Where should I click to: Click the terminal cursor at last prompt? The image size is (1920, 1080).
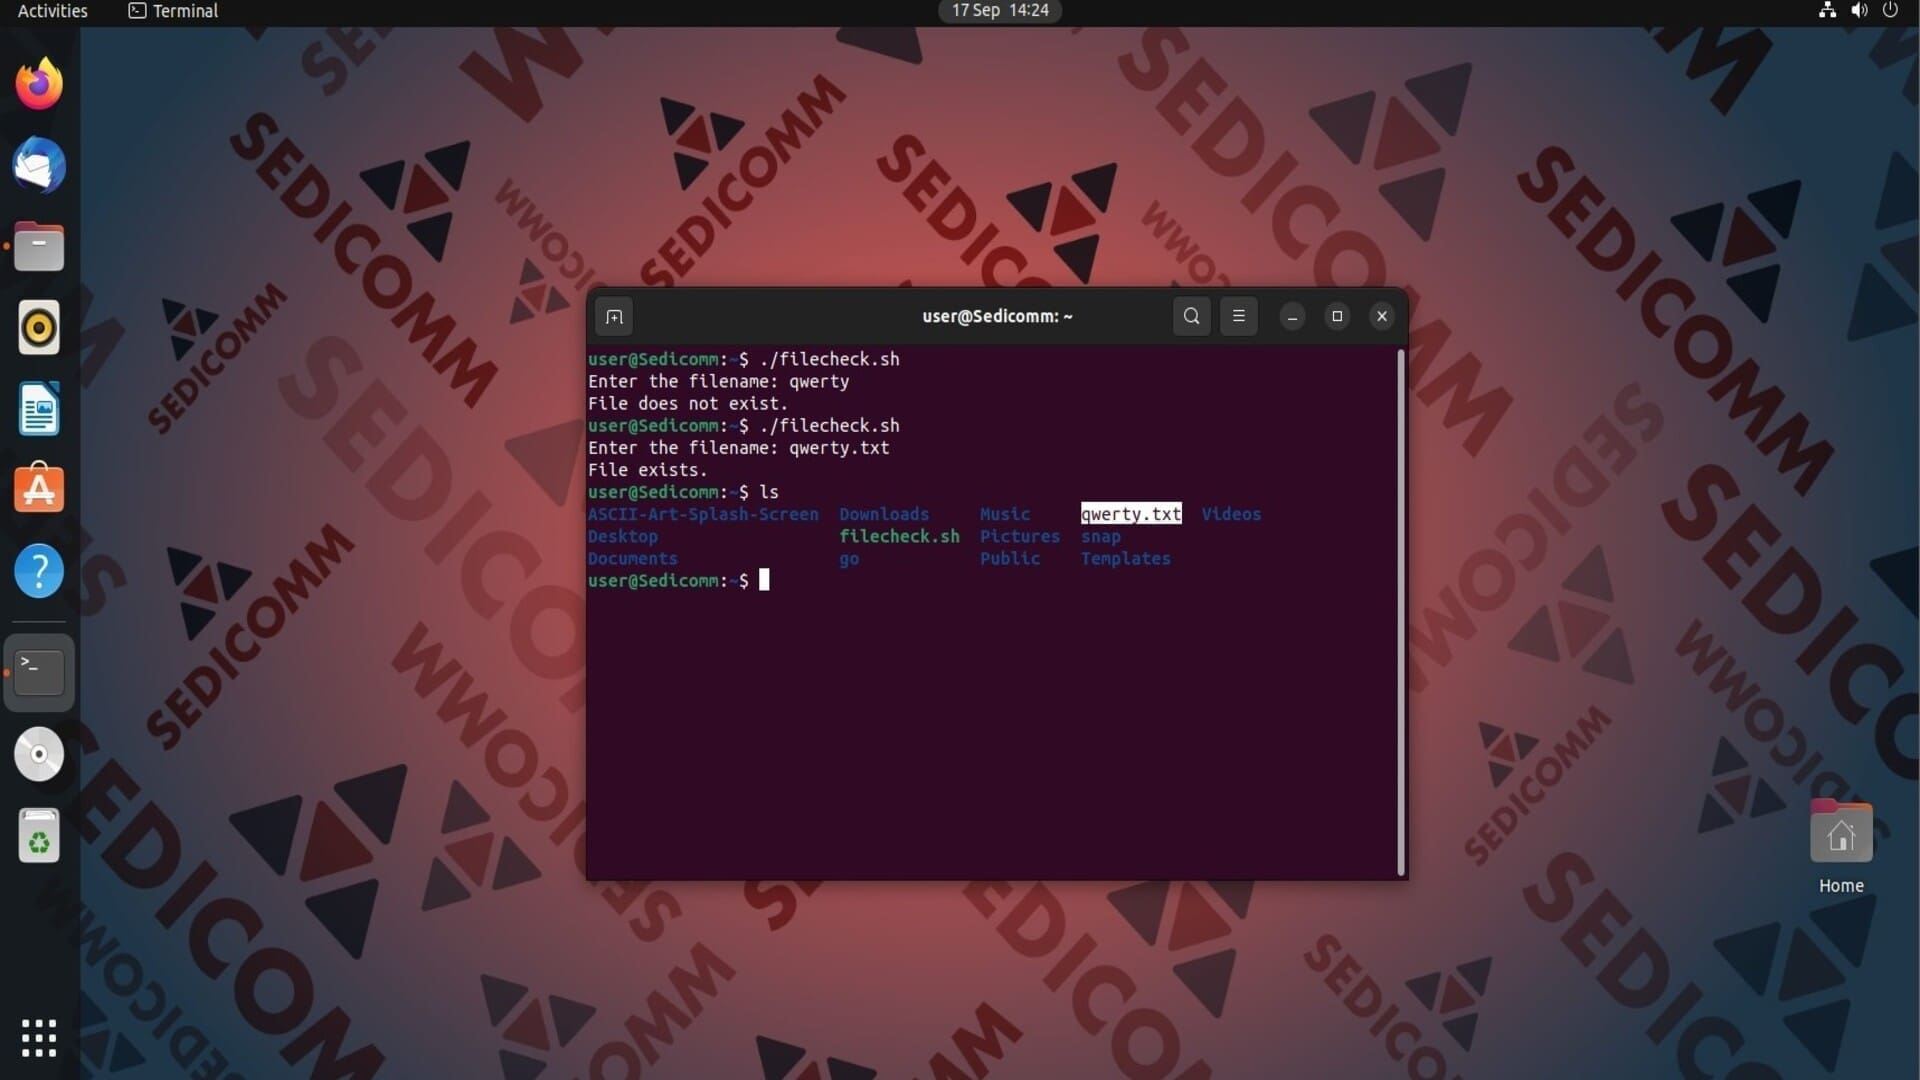click(764, 580)
